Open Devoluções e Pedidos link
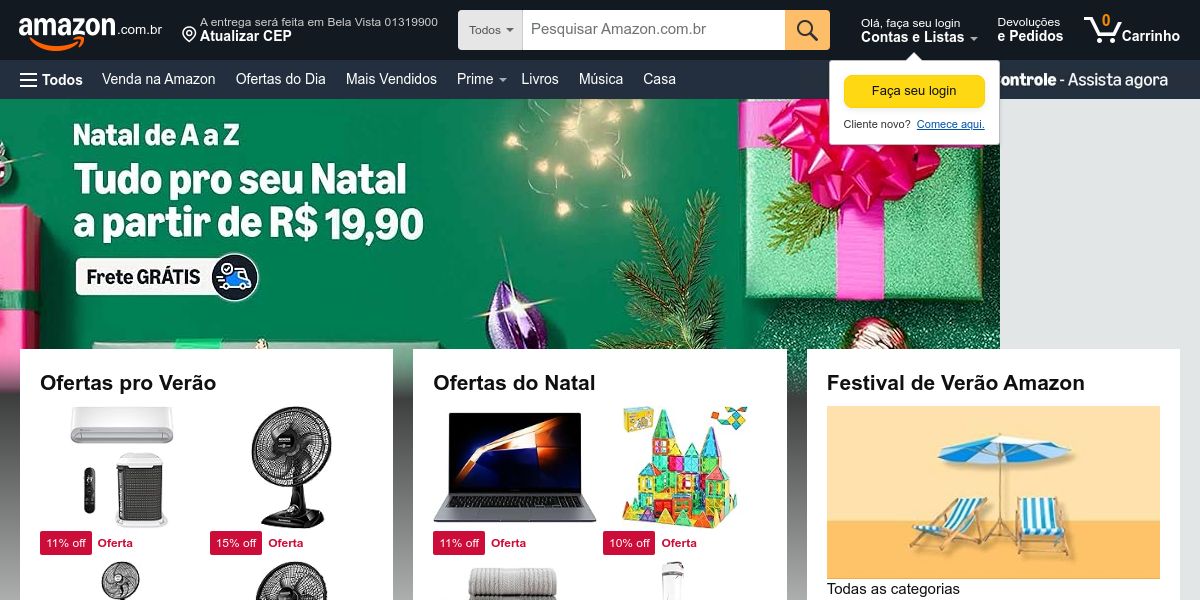This screenshot has height=600, width=1200. [1030, 30]
